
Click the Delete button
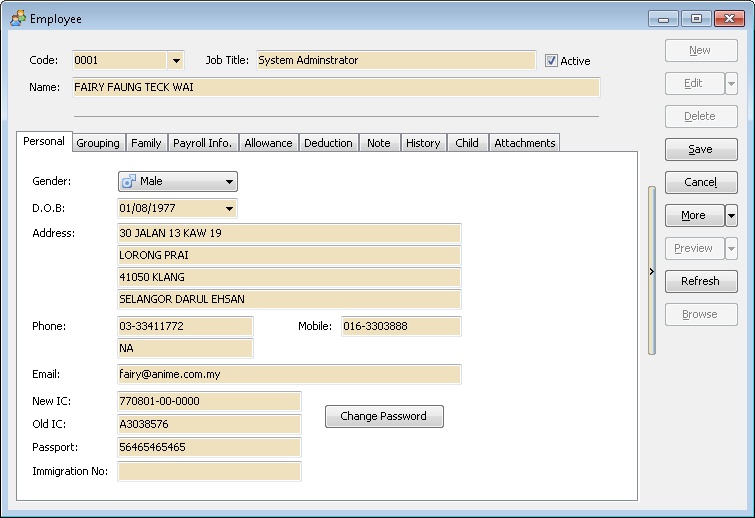point(701,117)
